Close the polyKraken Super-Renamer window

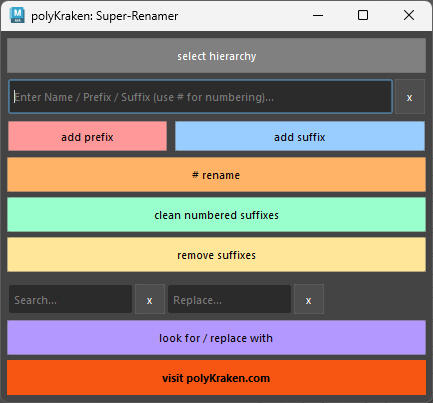tap(409, 15)
